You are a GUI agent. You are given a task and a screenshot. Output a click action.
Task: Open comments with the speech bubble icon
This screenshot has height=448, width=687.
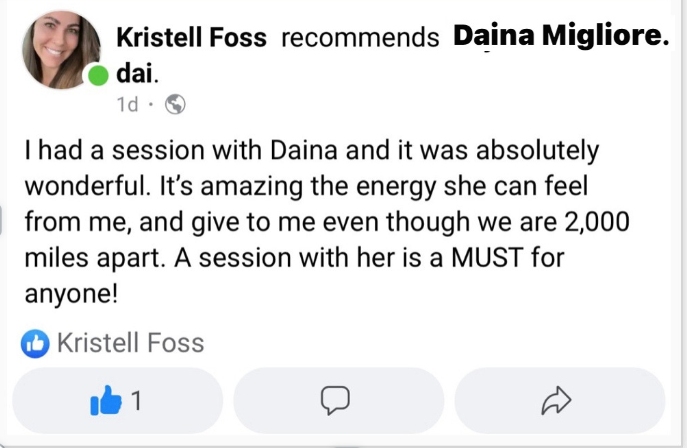[335, 401]
